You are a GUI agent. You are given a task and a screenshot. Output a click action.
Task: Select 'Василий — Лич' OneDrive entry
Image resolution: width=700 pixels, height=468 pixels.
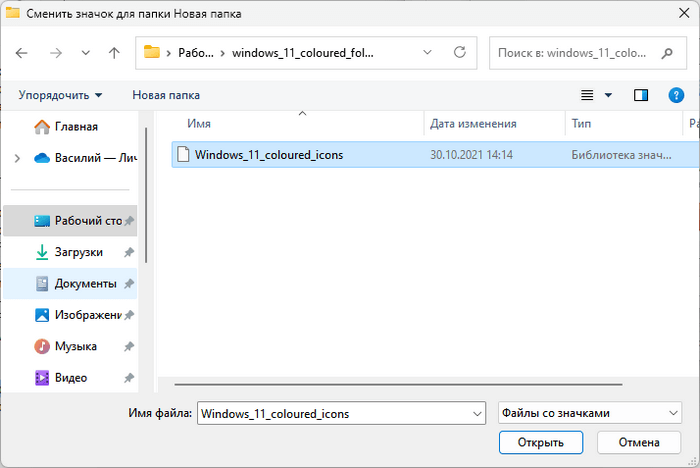point(86,158)
